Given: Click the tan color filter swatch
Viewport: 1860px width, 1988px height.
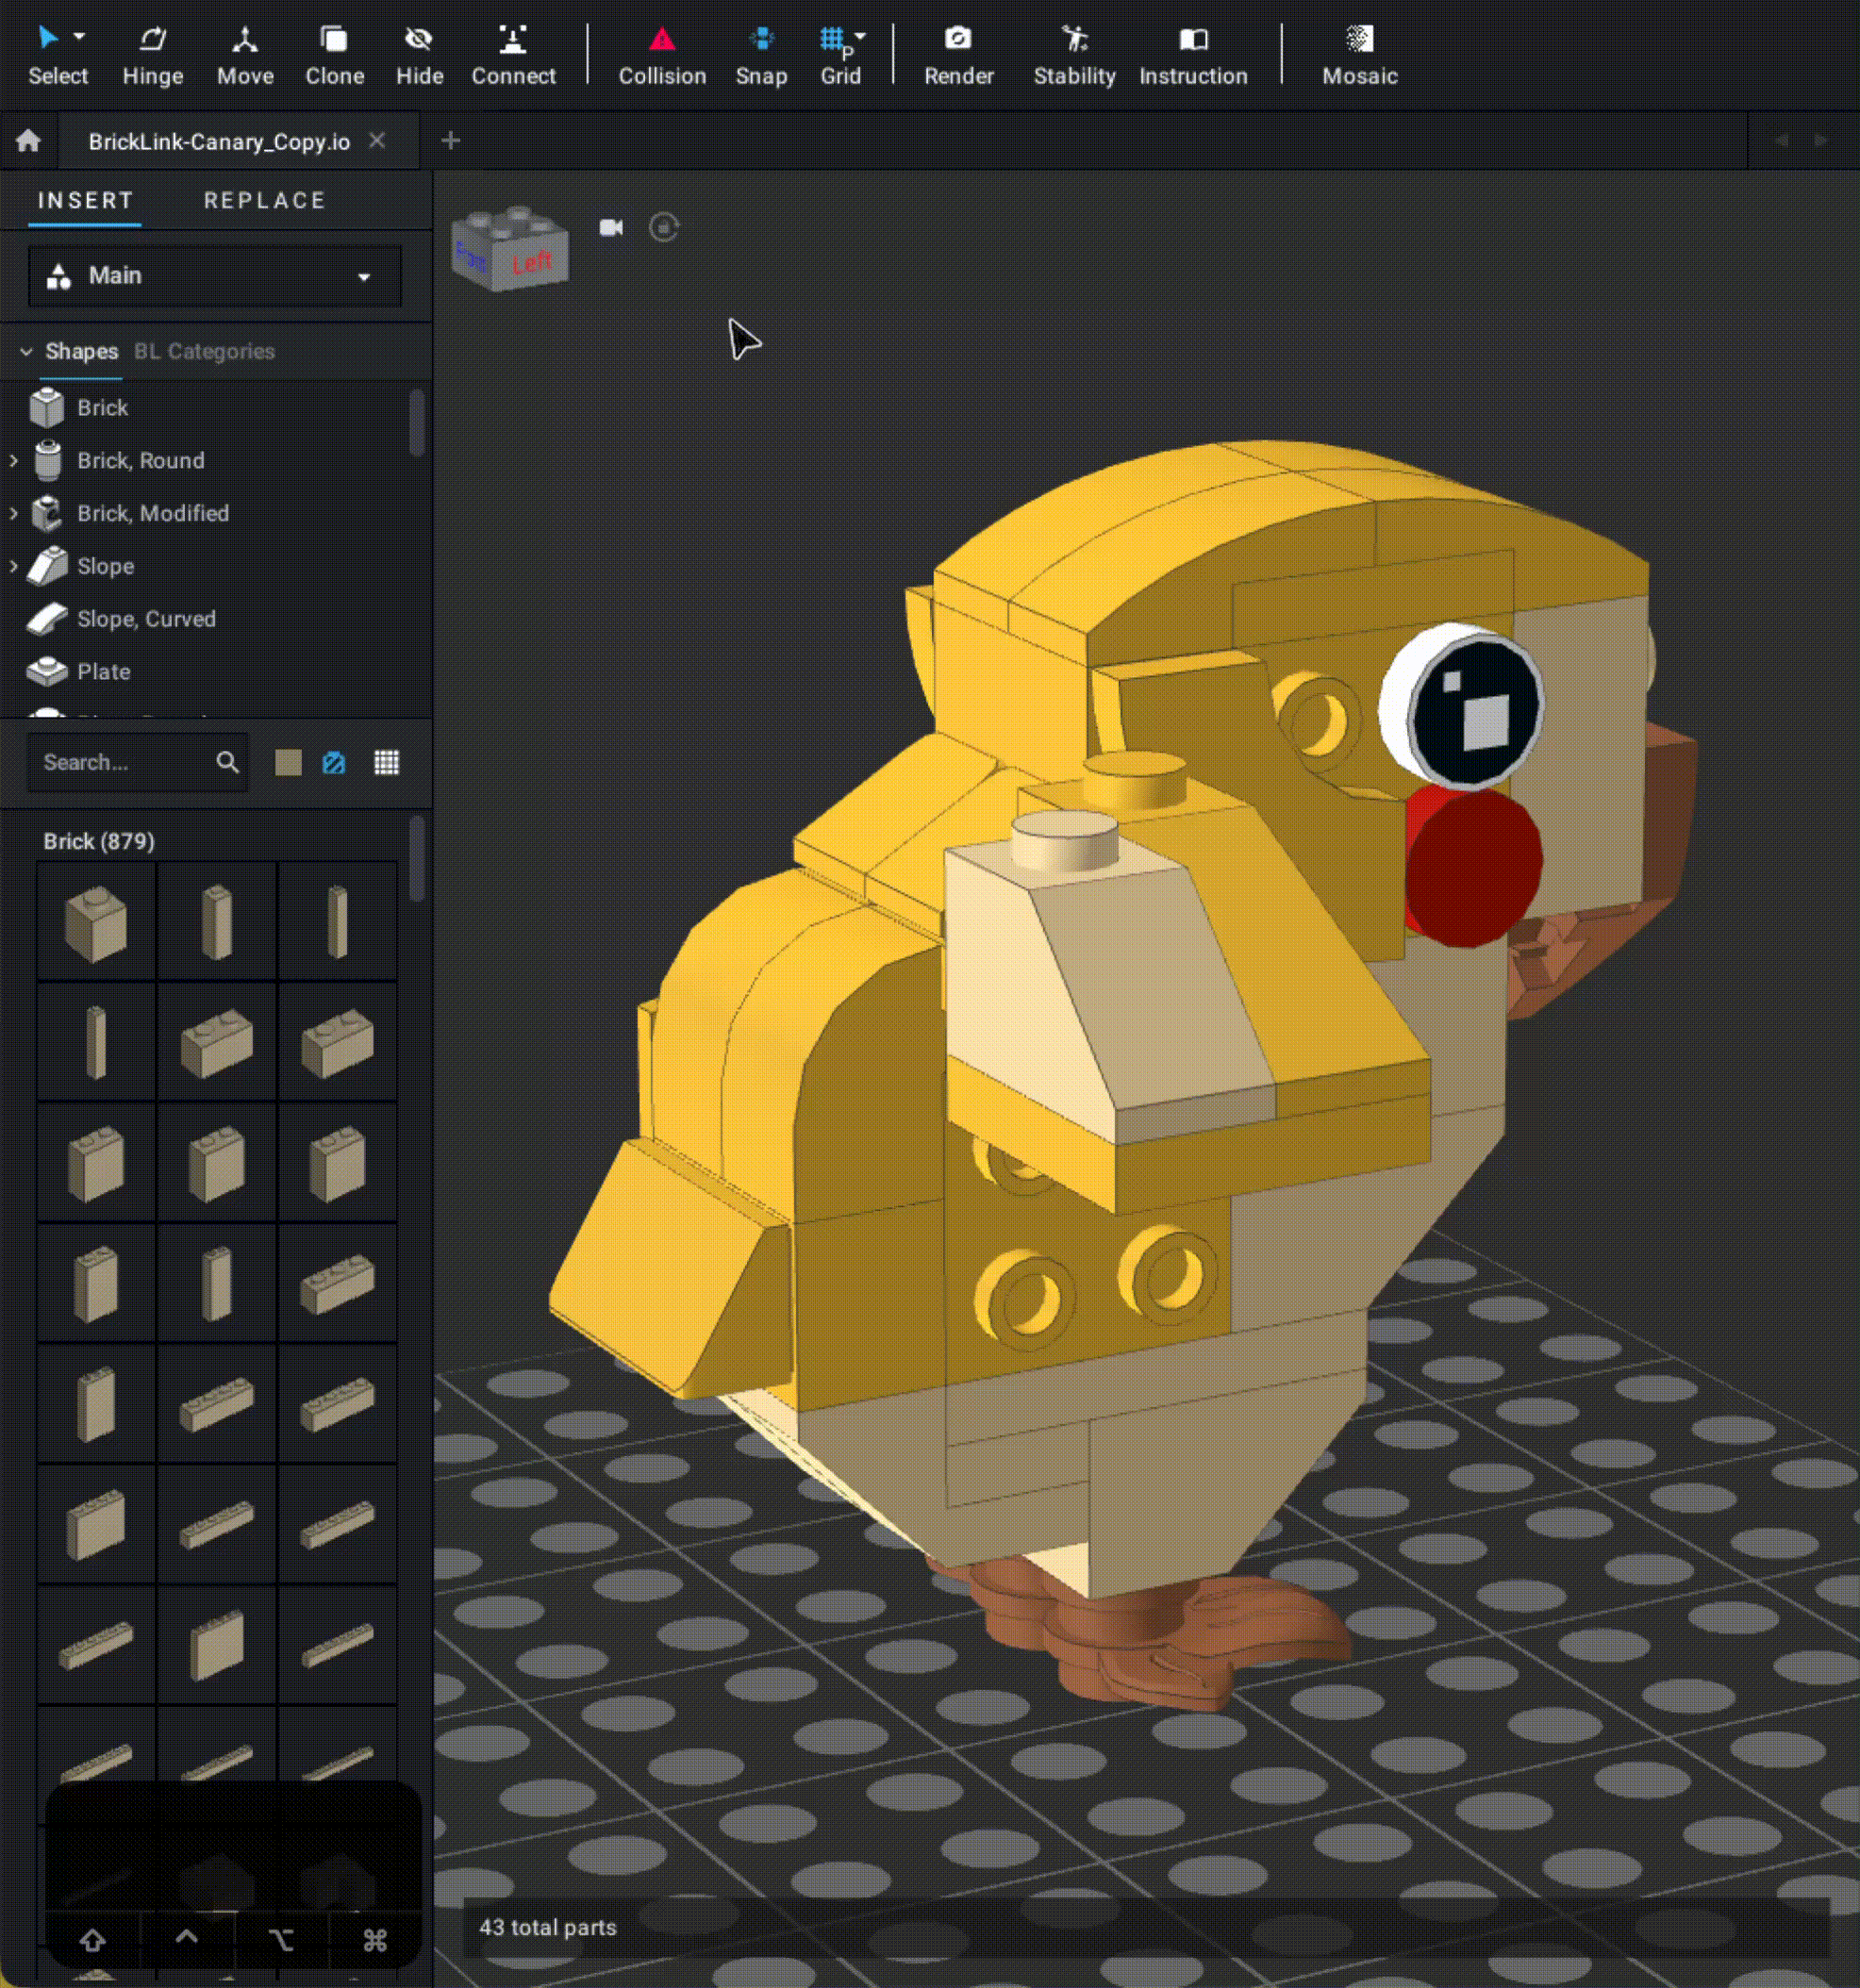Looking at the screenshot, I should tap(288, 763).
